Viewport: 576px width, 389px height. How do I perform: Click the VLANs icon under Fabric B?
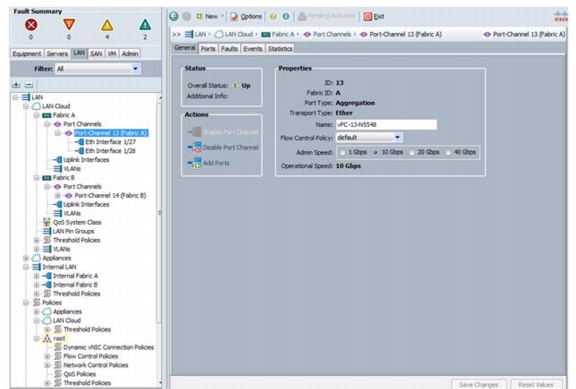tap(58, 213)
